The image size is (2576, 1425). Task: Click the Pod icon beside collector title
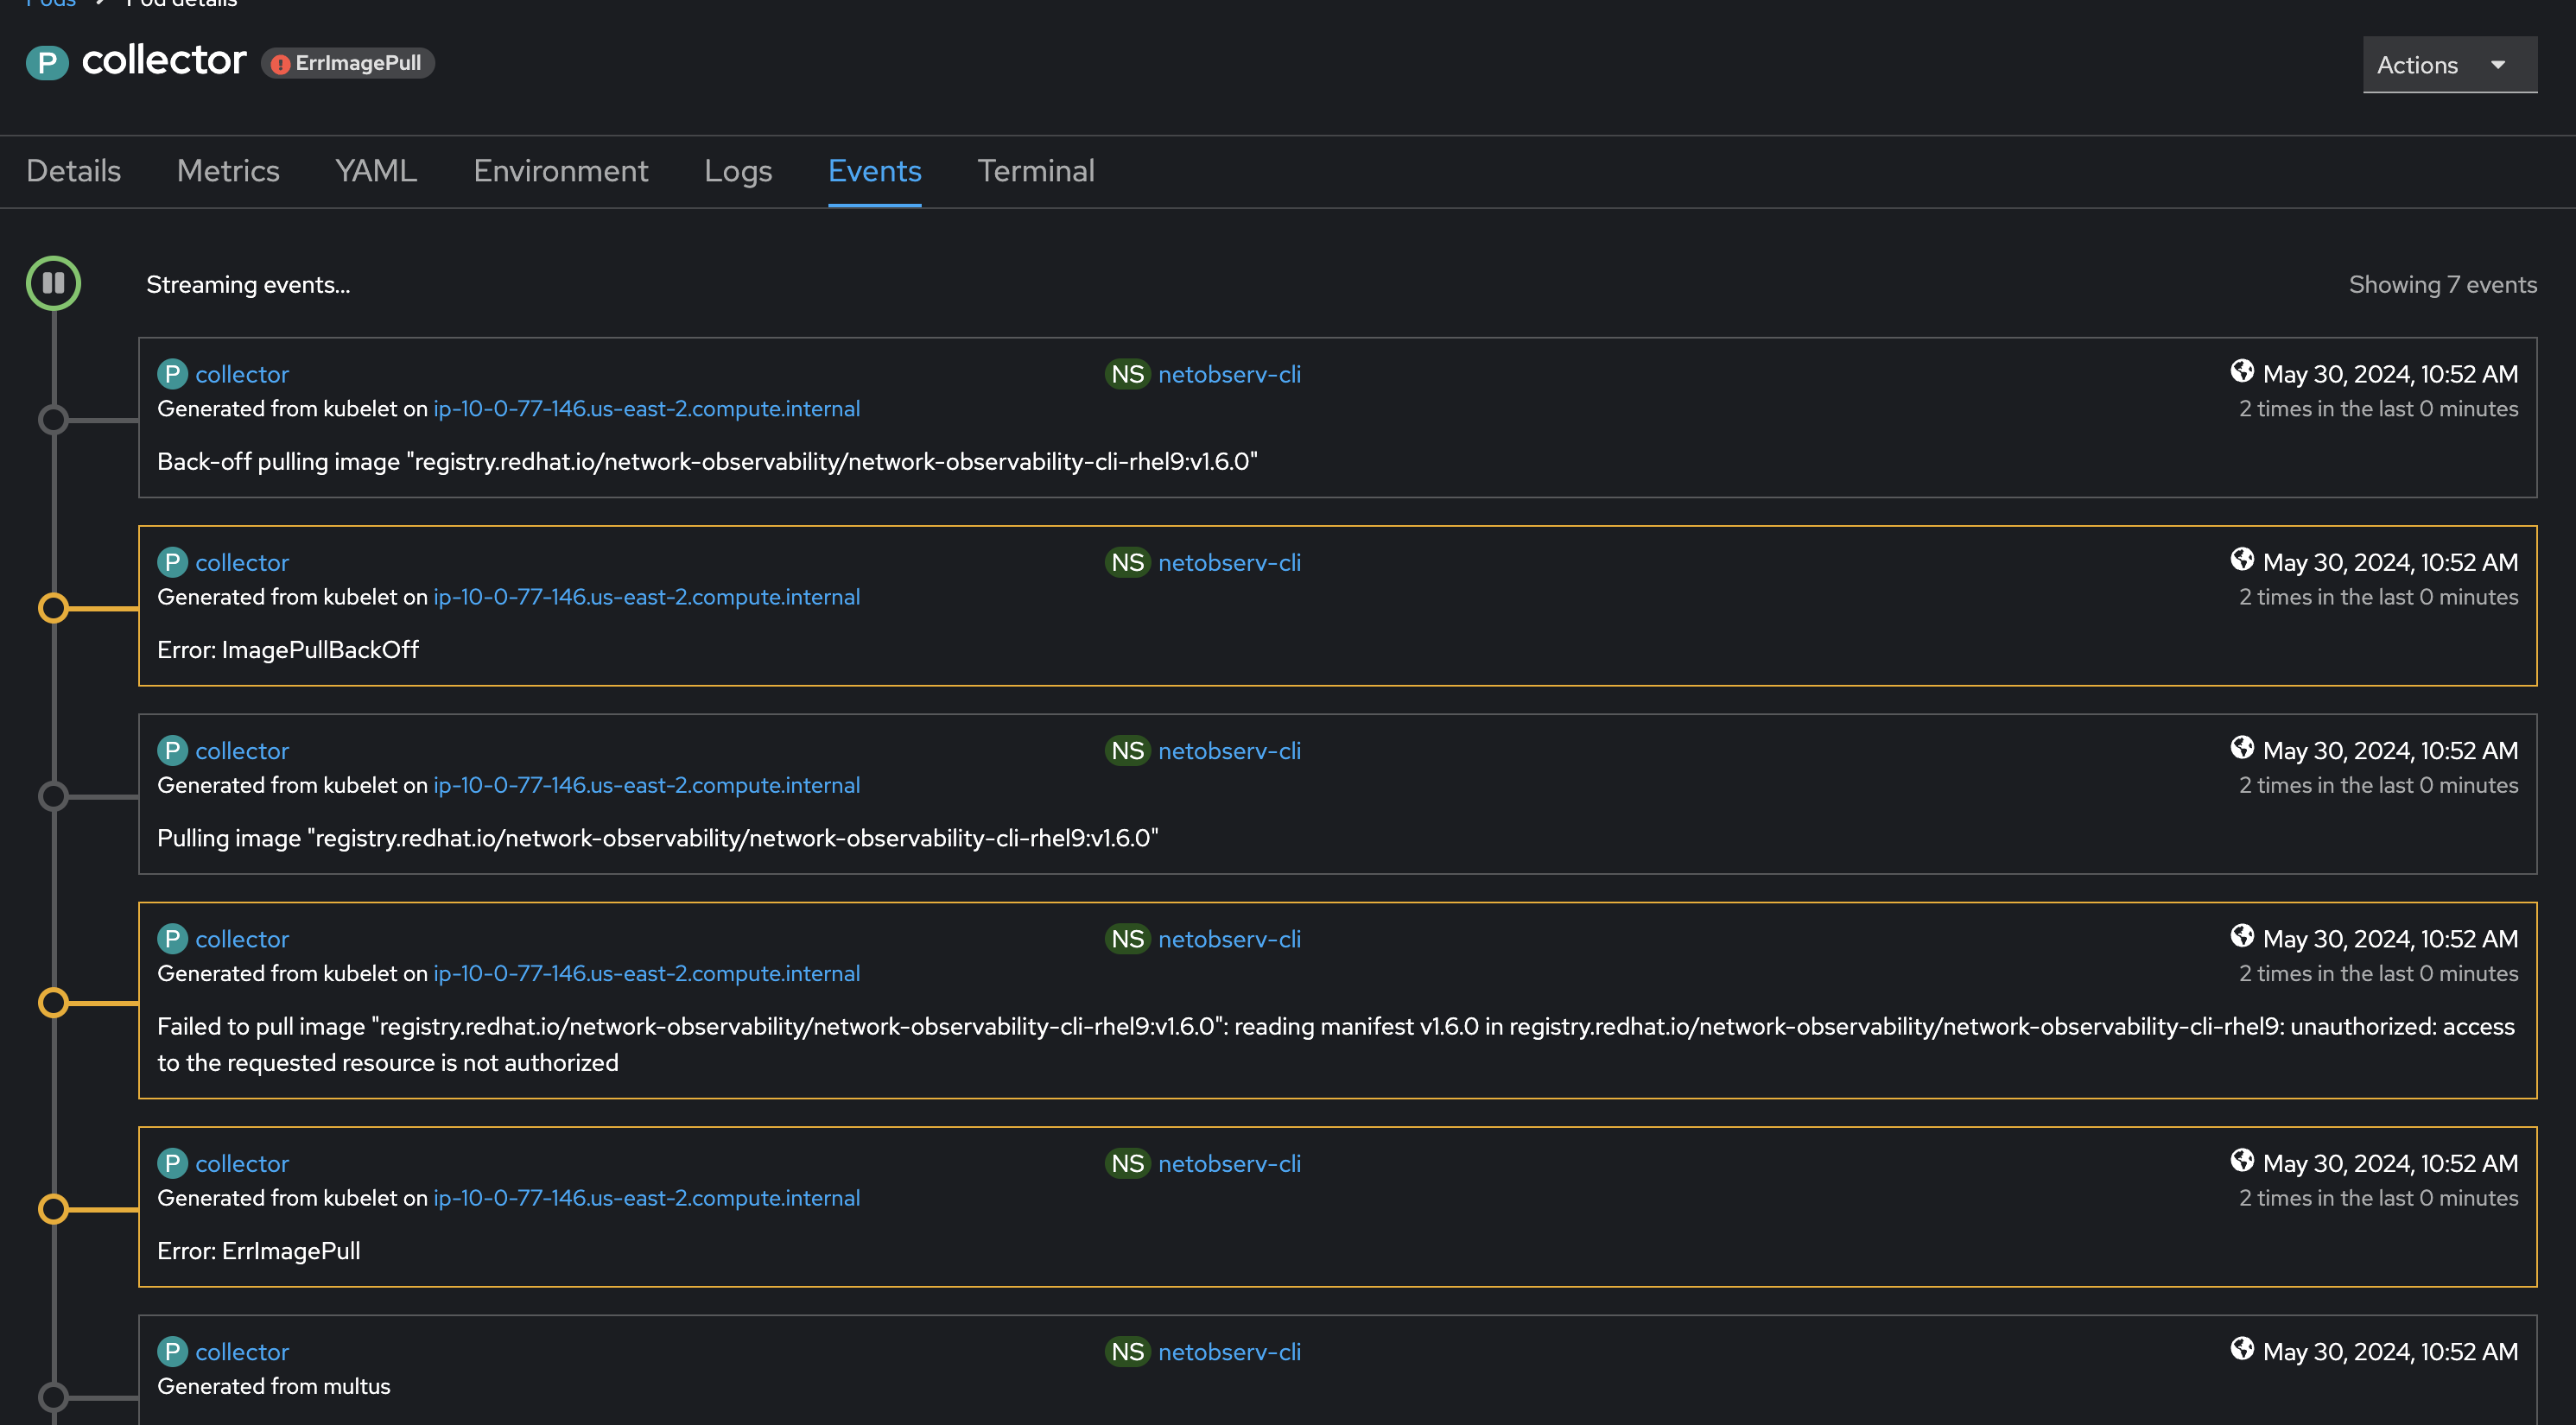(46, 63)
